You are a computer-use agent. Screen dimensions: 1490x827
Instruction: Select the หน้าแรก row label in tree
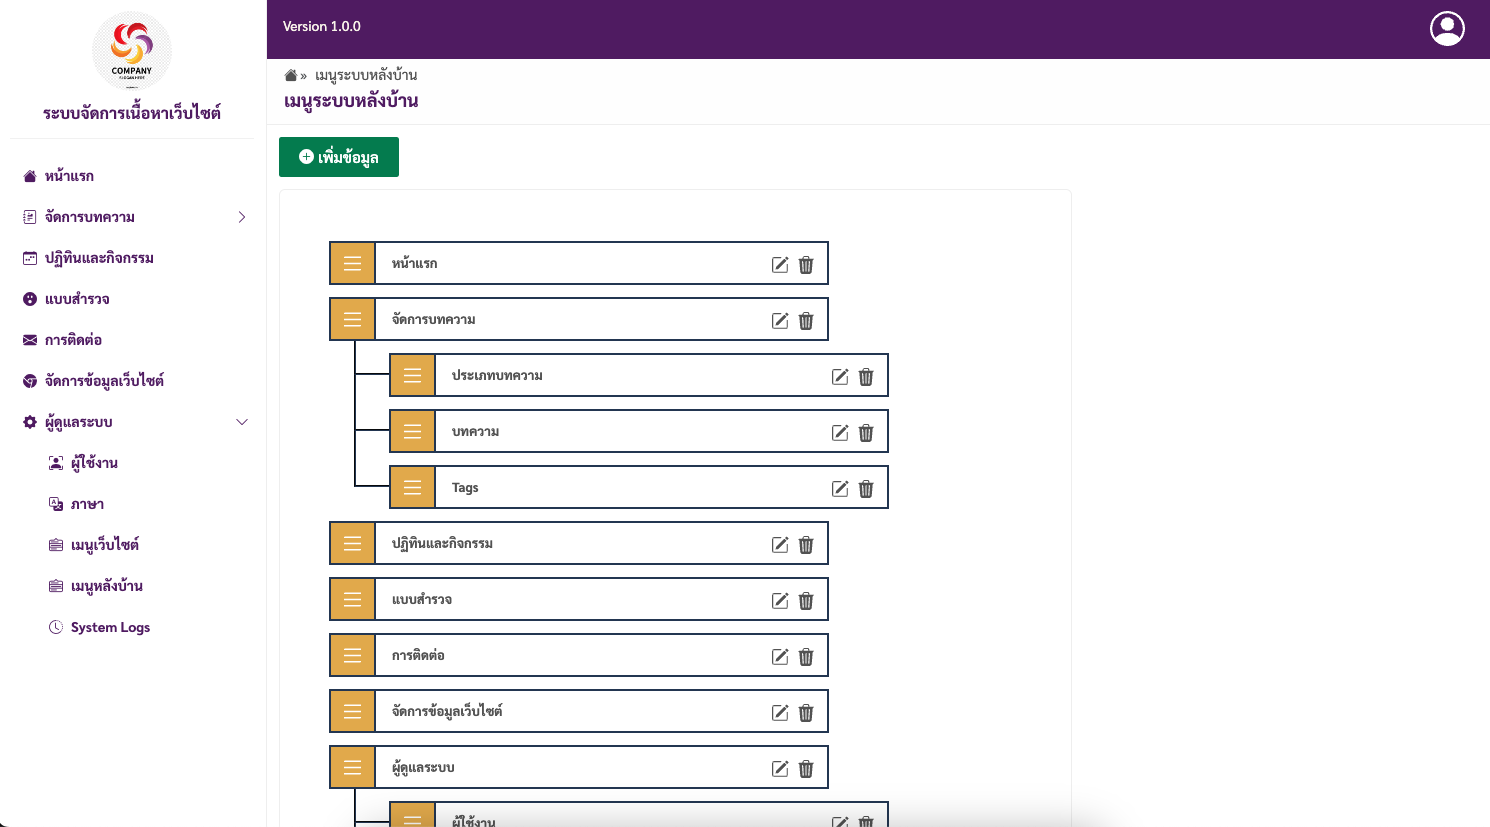(414, 263)
